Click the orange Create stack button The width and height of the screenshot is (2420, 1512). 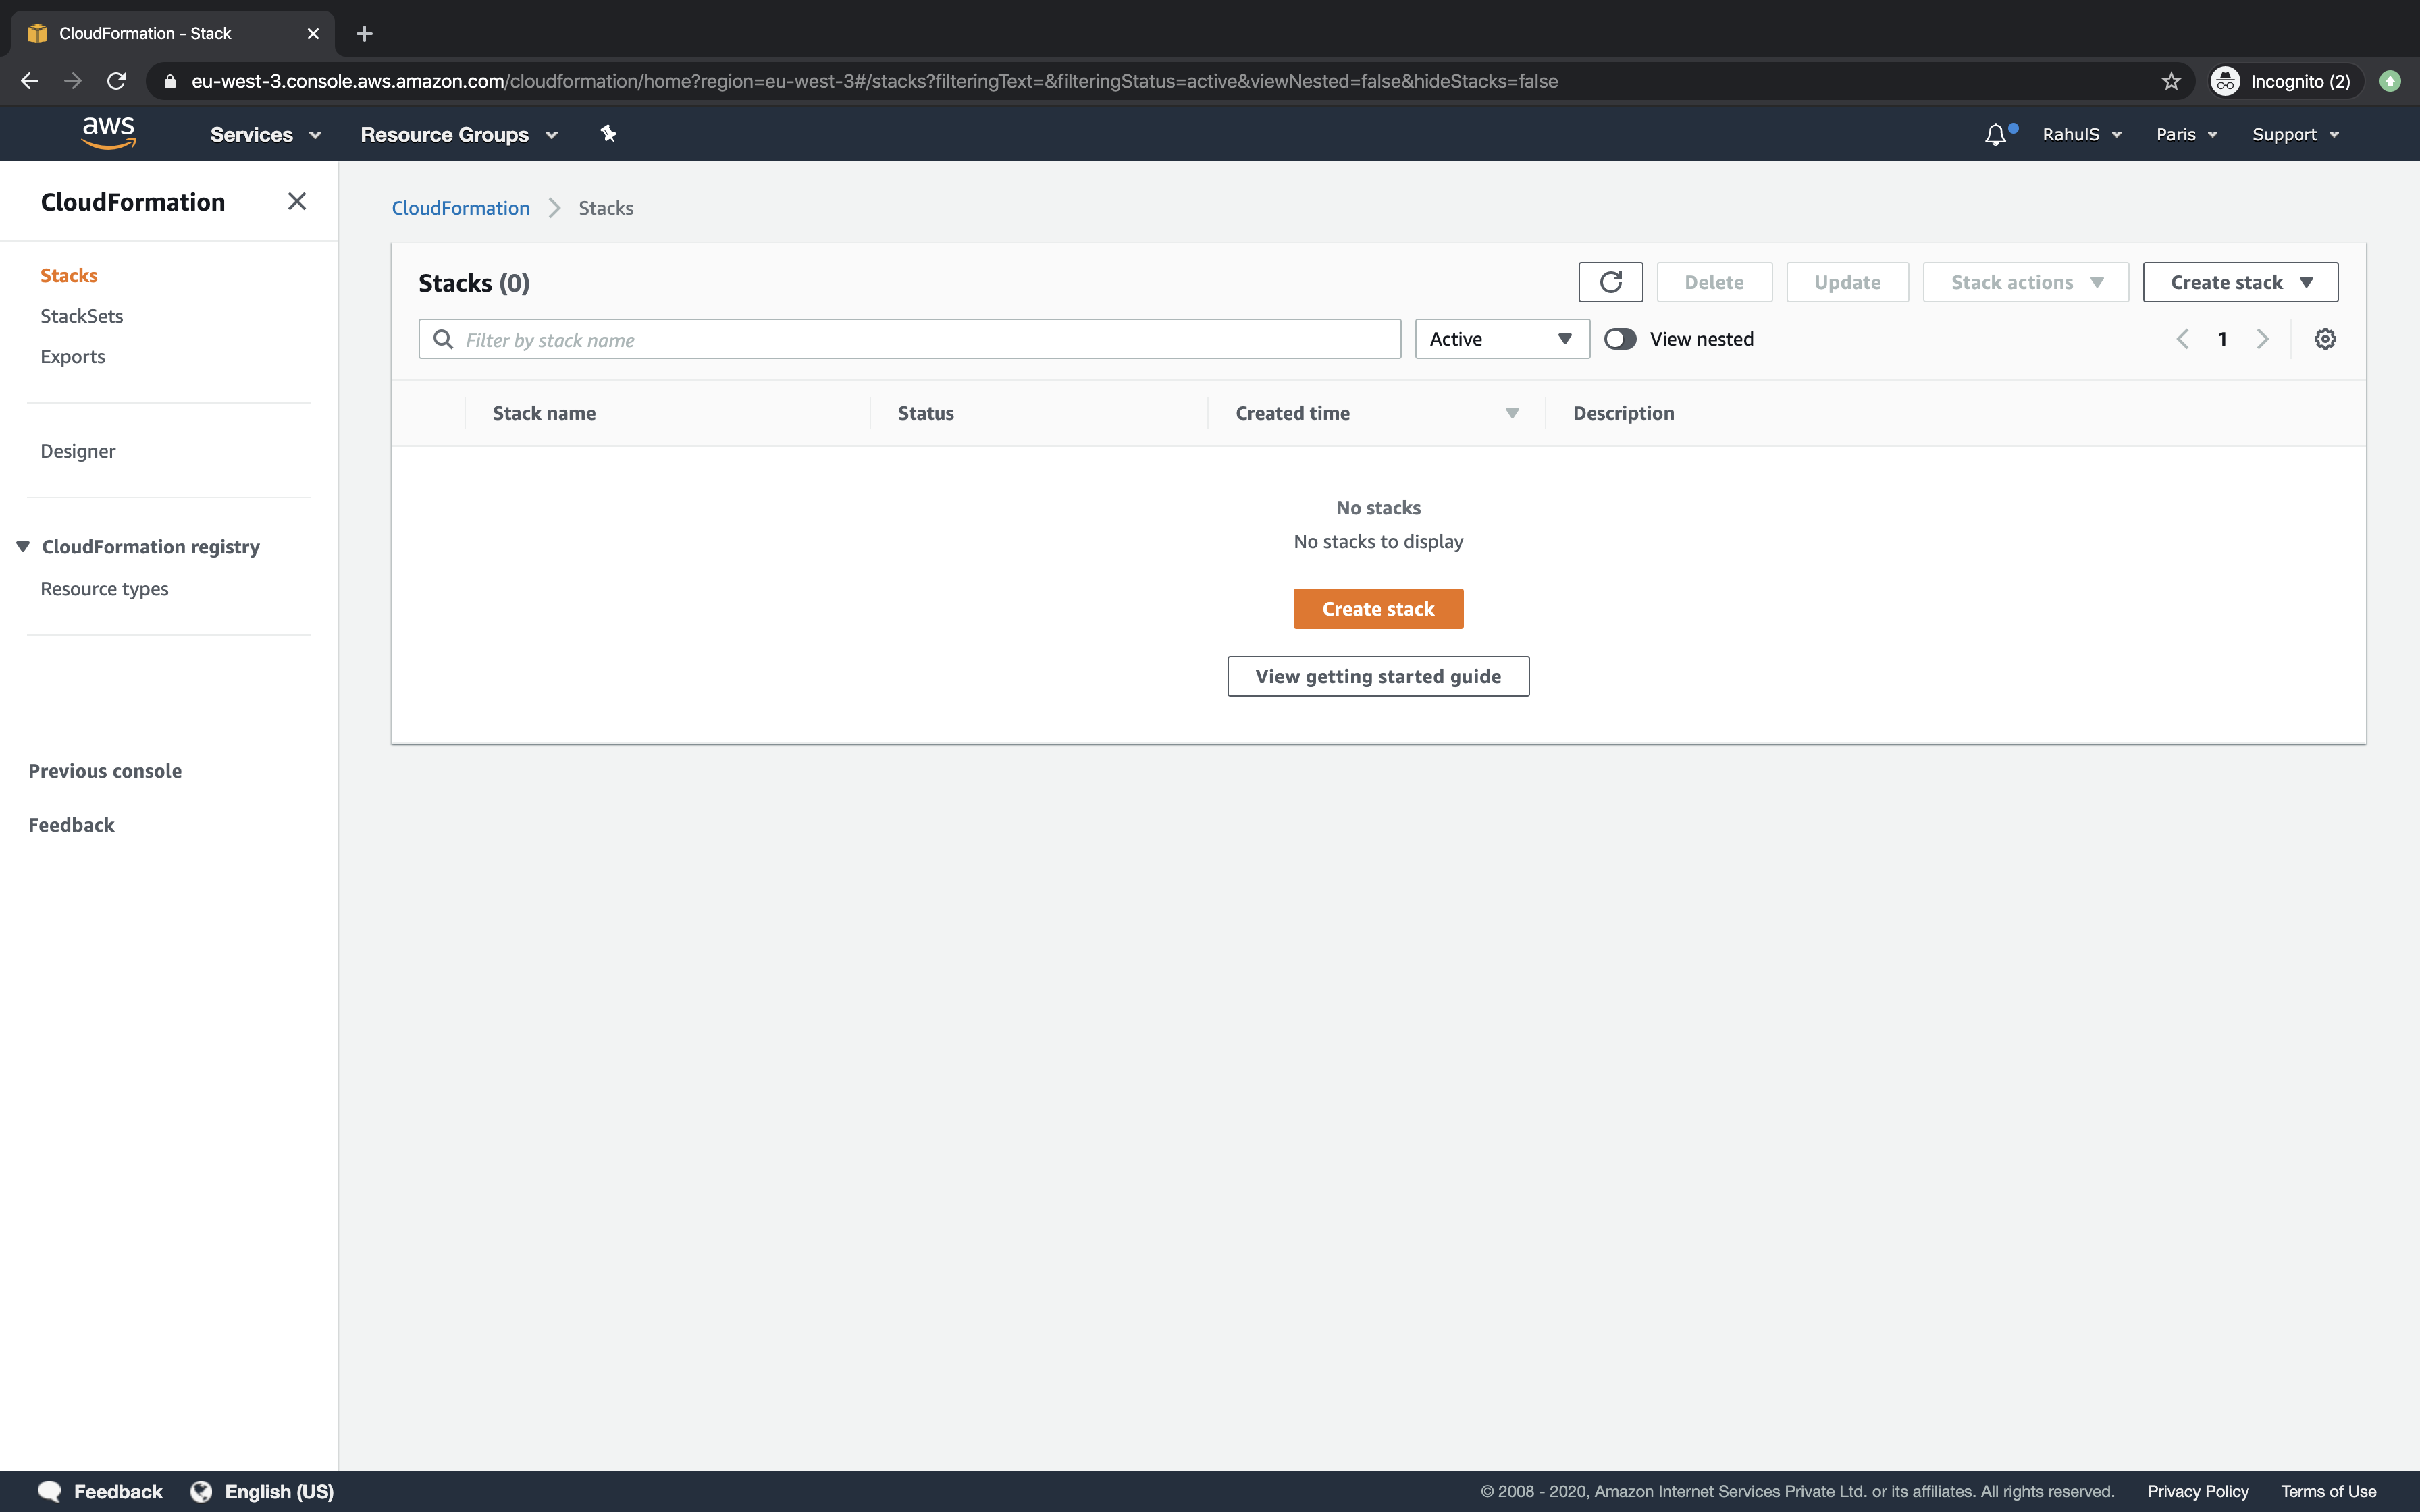pos(1377,608)
